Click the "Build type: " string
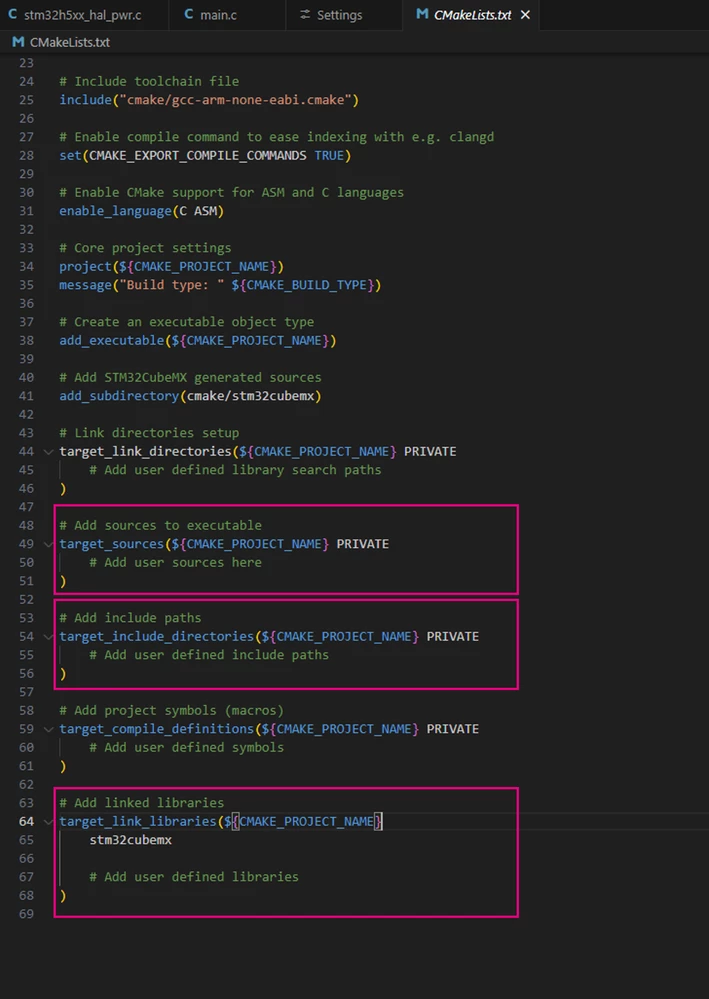Viewport: 709px width, 999px height. click(x=171, y=285)
